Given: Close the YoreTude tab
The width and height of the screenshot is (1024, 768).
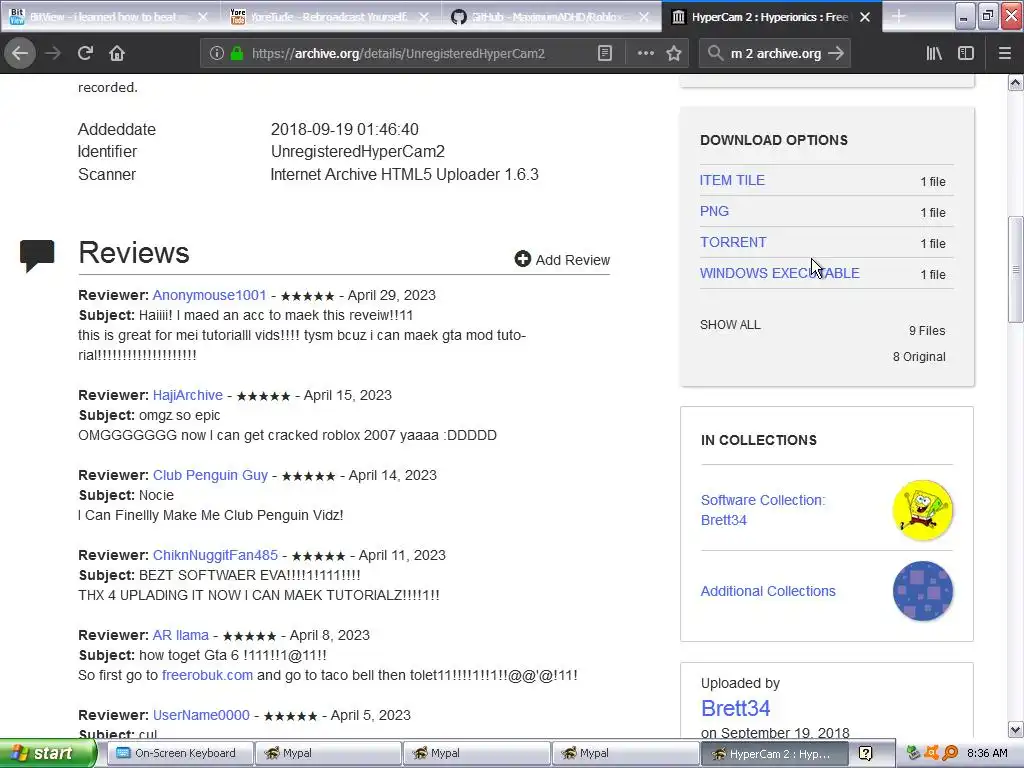Looking at the screenshot, I should (424, 17).
